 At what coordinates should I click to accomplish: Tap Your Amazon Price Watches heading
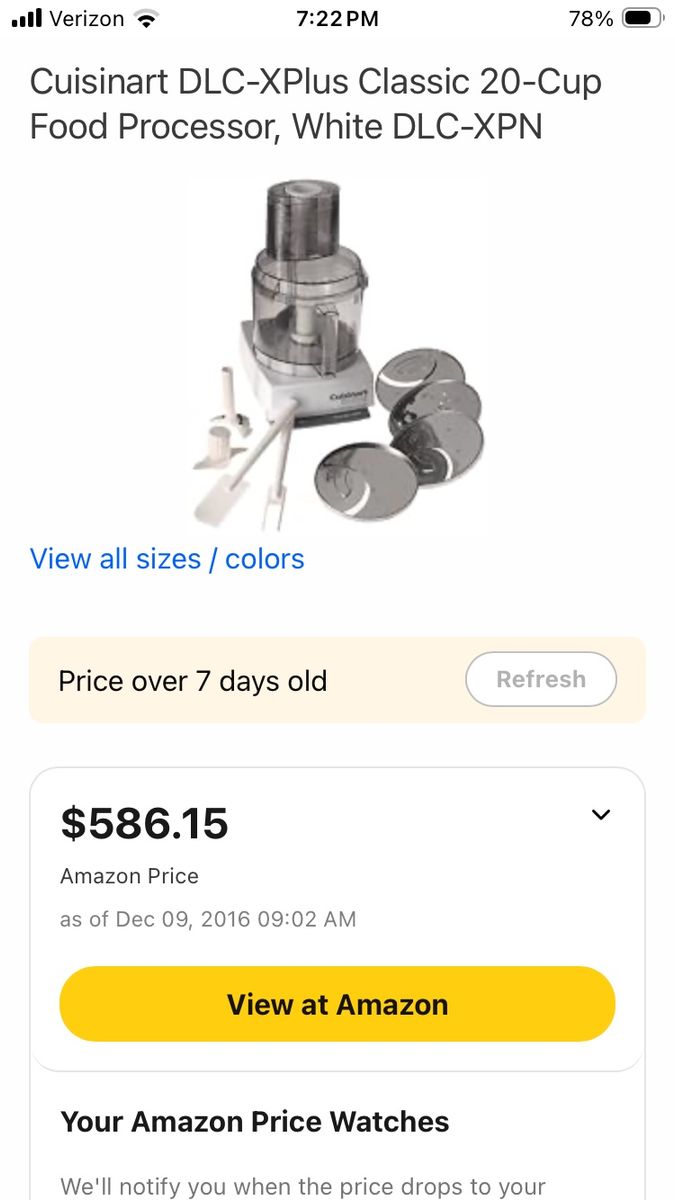tap(255, 1122)
